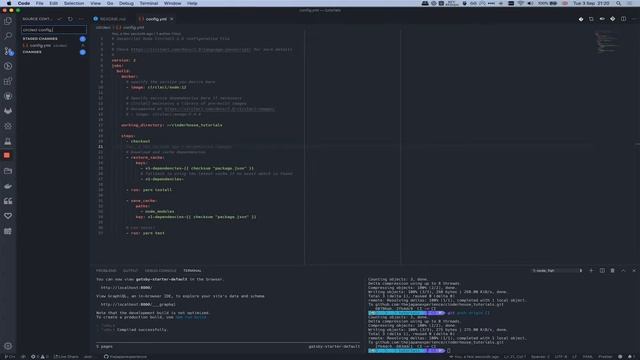Switch to the Problems panel tab
640x360 pixels.
tap(106, 271)
